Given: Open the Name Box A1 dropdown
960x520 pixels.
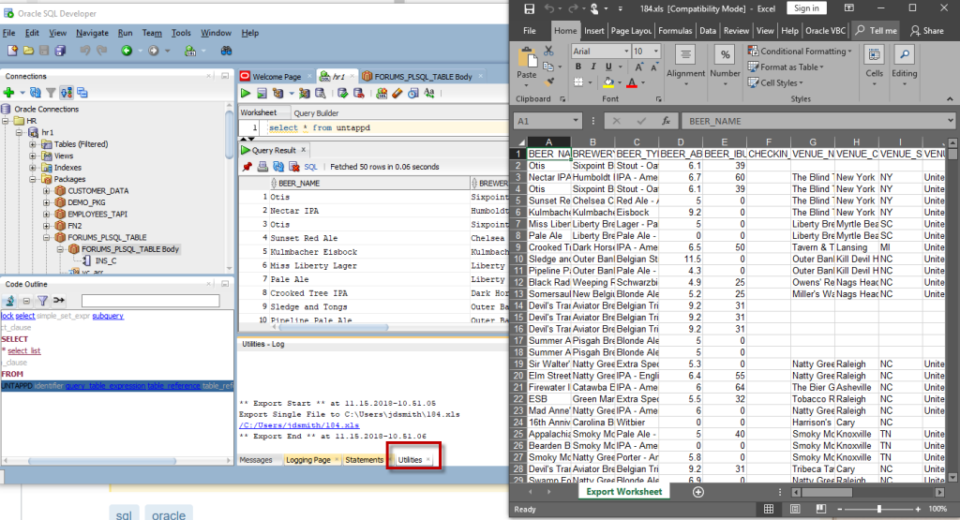Looking at the screenshot, I should coord(576,121).
